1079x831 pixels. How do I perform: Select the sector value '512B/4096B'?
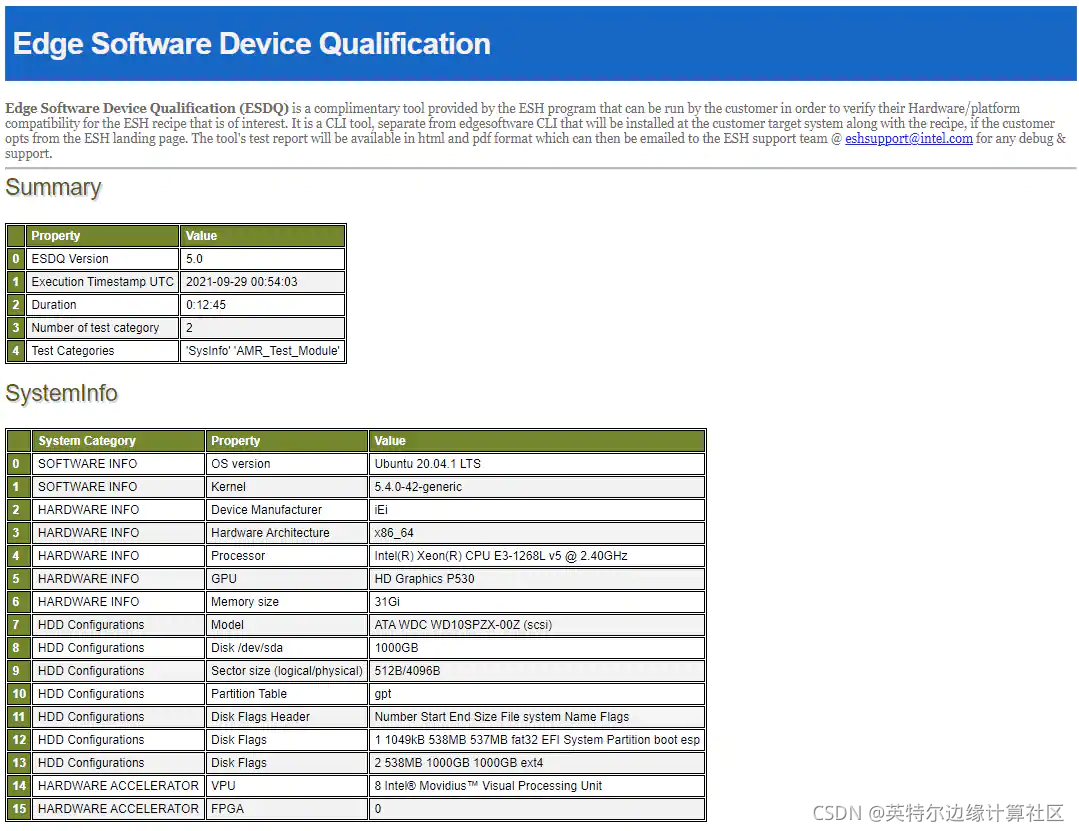(x=537, y=671)
